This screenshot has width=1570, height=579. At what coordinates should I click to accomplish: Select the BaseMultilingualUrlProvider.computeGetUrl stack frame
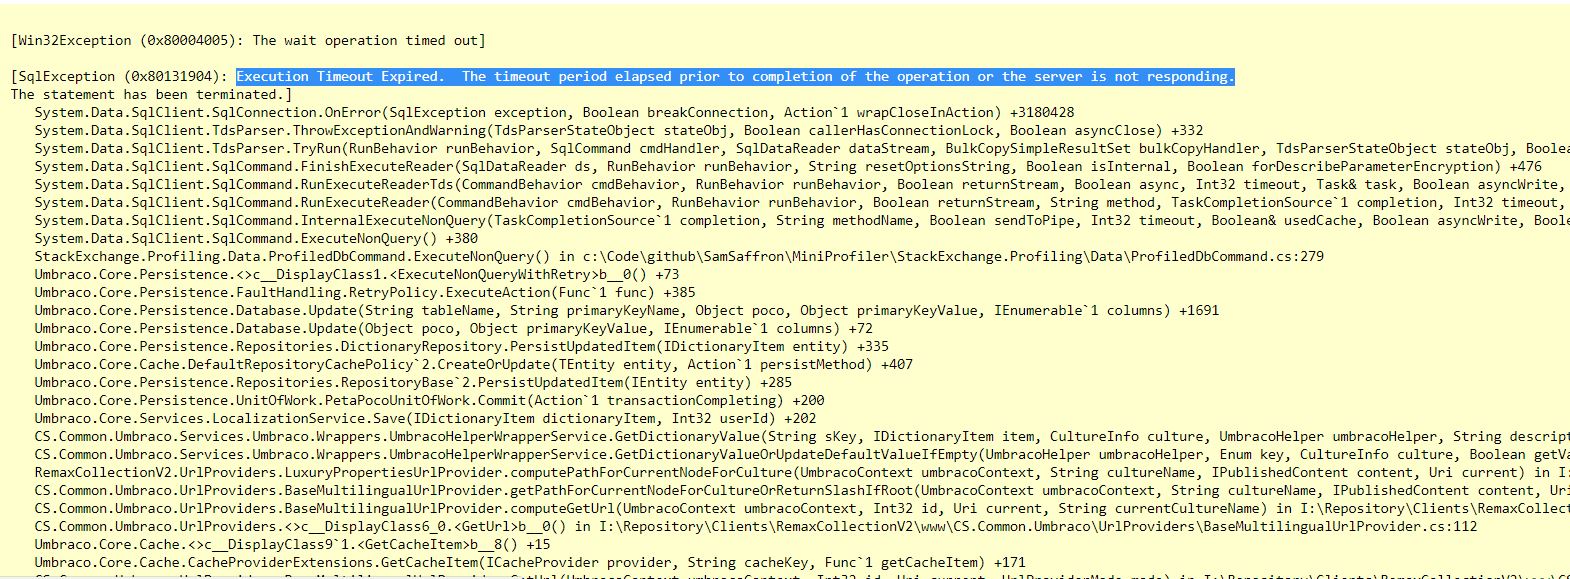click(x=802, y=509)
